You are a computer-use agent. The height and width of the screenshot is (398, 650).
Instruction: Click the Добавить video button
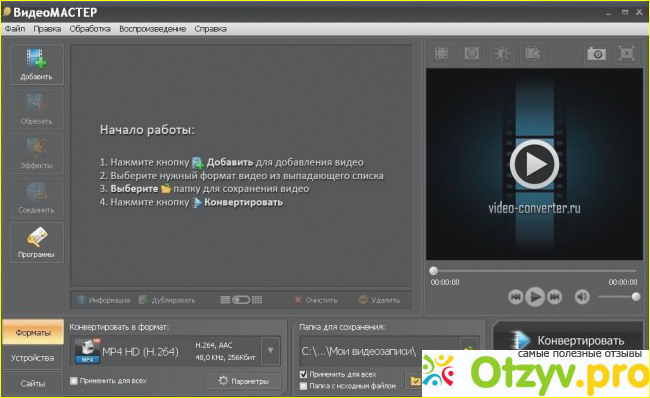pyautogui.click(x=36, y=65)
